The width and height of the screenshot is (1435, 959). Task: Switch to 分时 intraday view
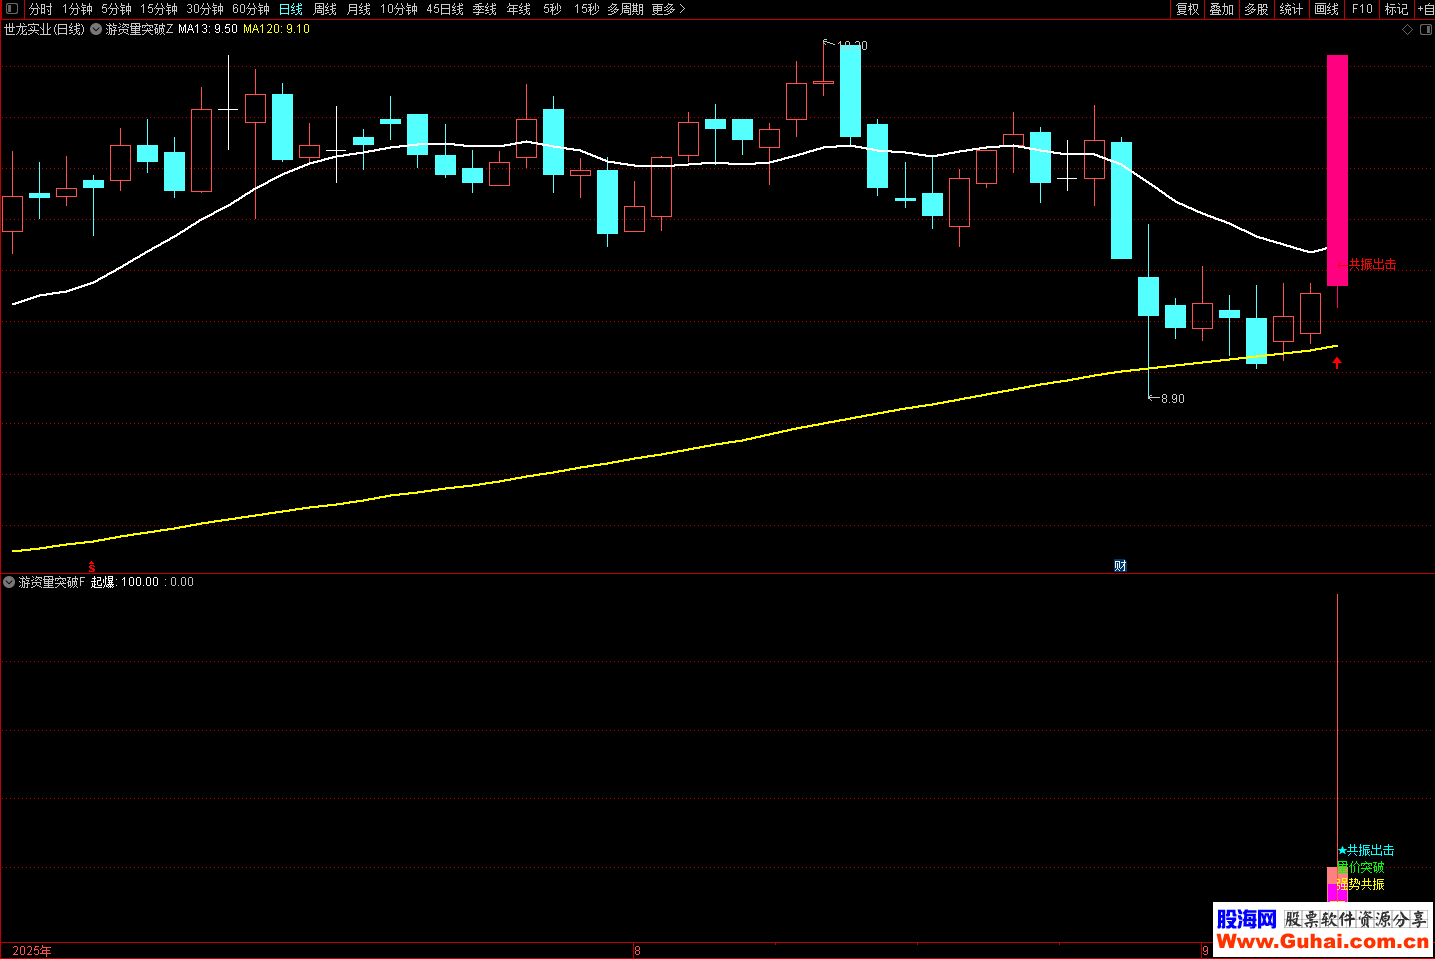[41, 9]
